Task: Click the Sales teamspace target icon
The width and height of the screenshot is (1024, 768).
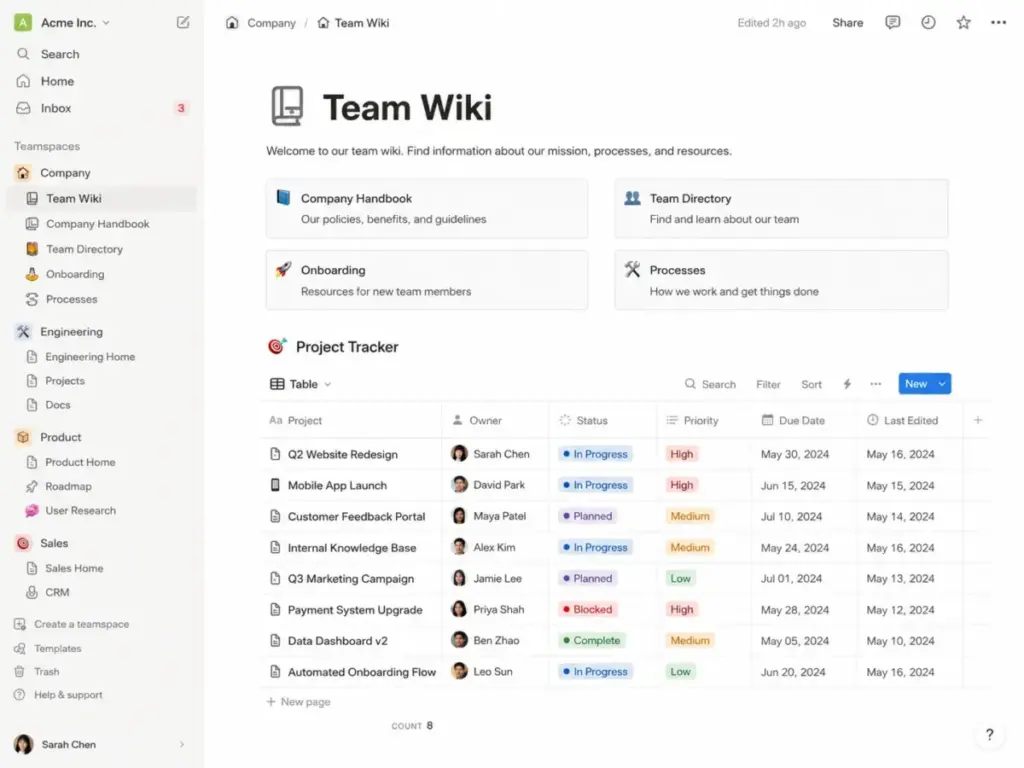Action: coord(23,543)
